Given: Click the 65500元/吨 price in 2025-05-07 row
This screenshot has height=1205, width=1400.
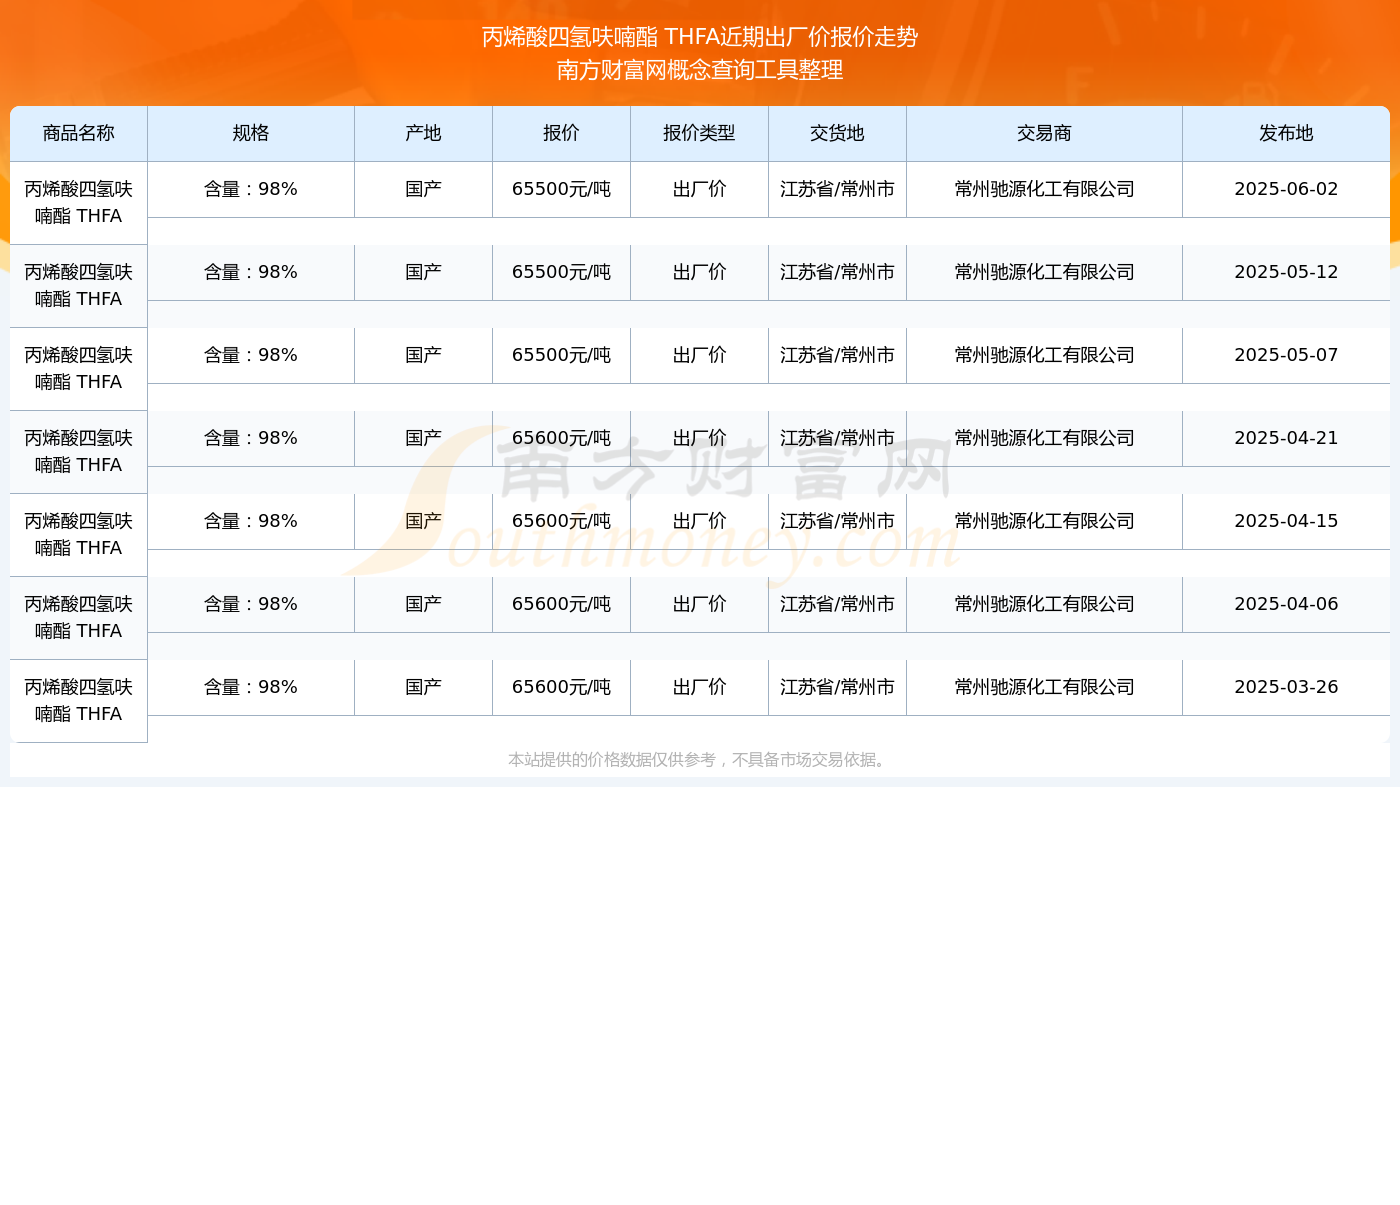Looking at the screenshot, I should tap(561, 355).
